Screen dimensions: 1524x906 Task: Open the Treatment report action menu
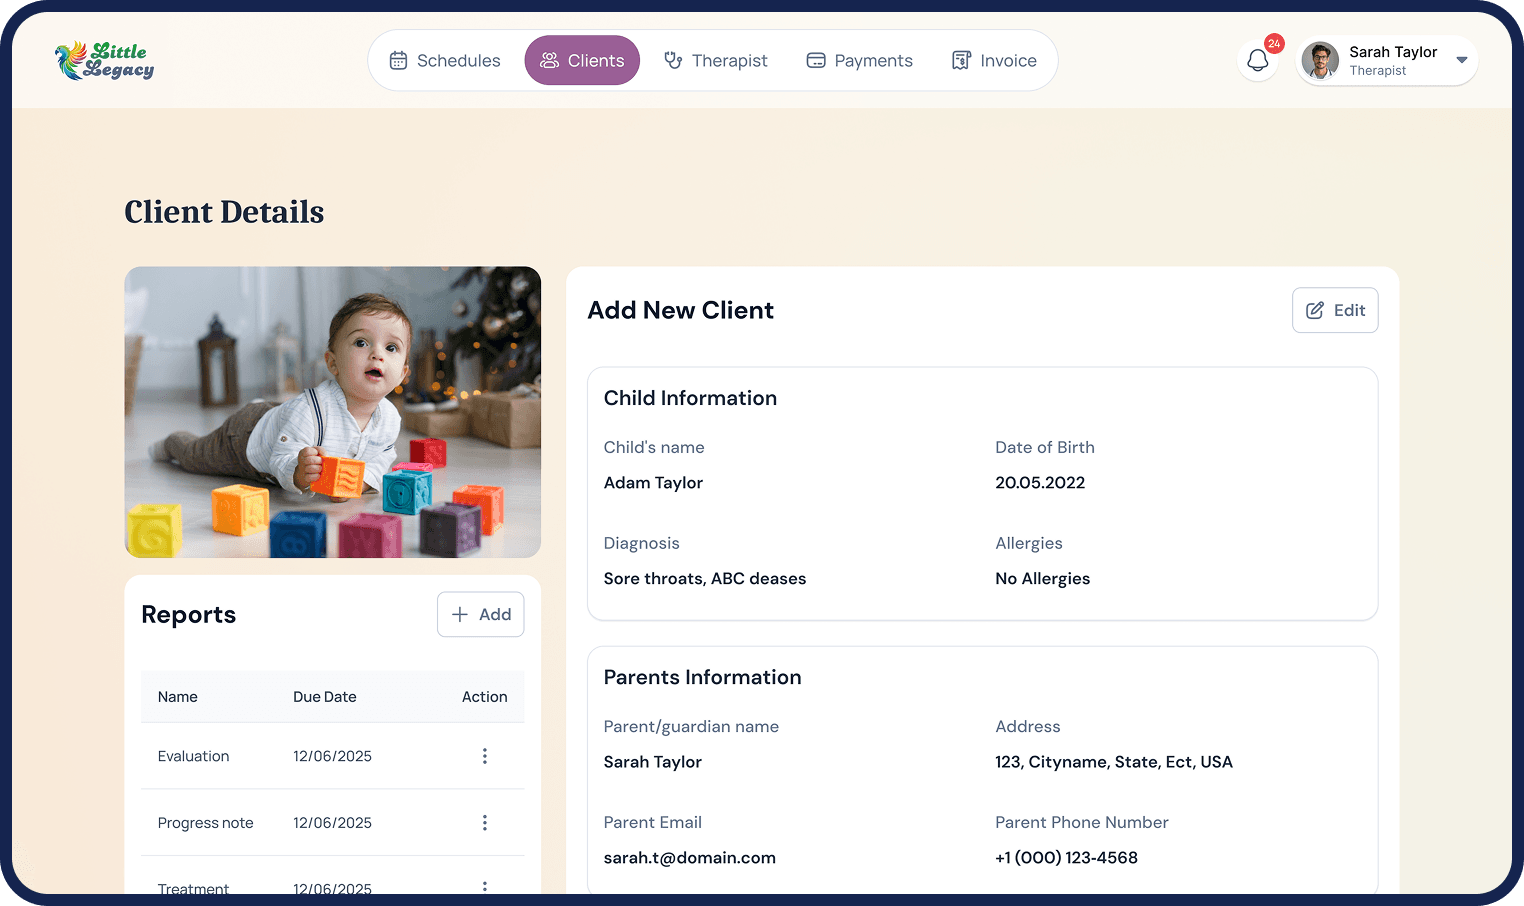[485, 886]
